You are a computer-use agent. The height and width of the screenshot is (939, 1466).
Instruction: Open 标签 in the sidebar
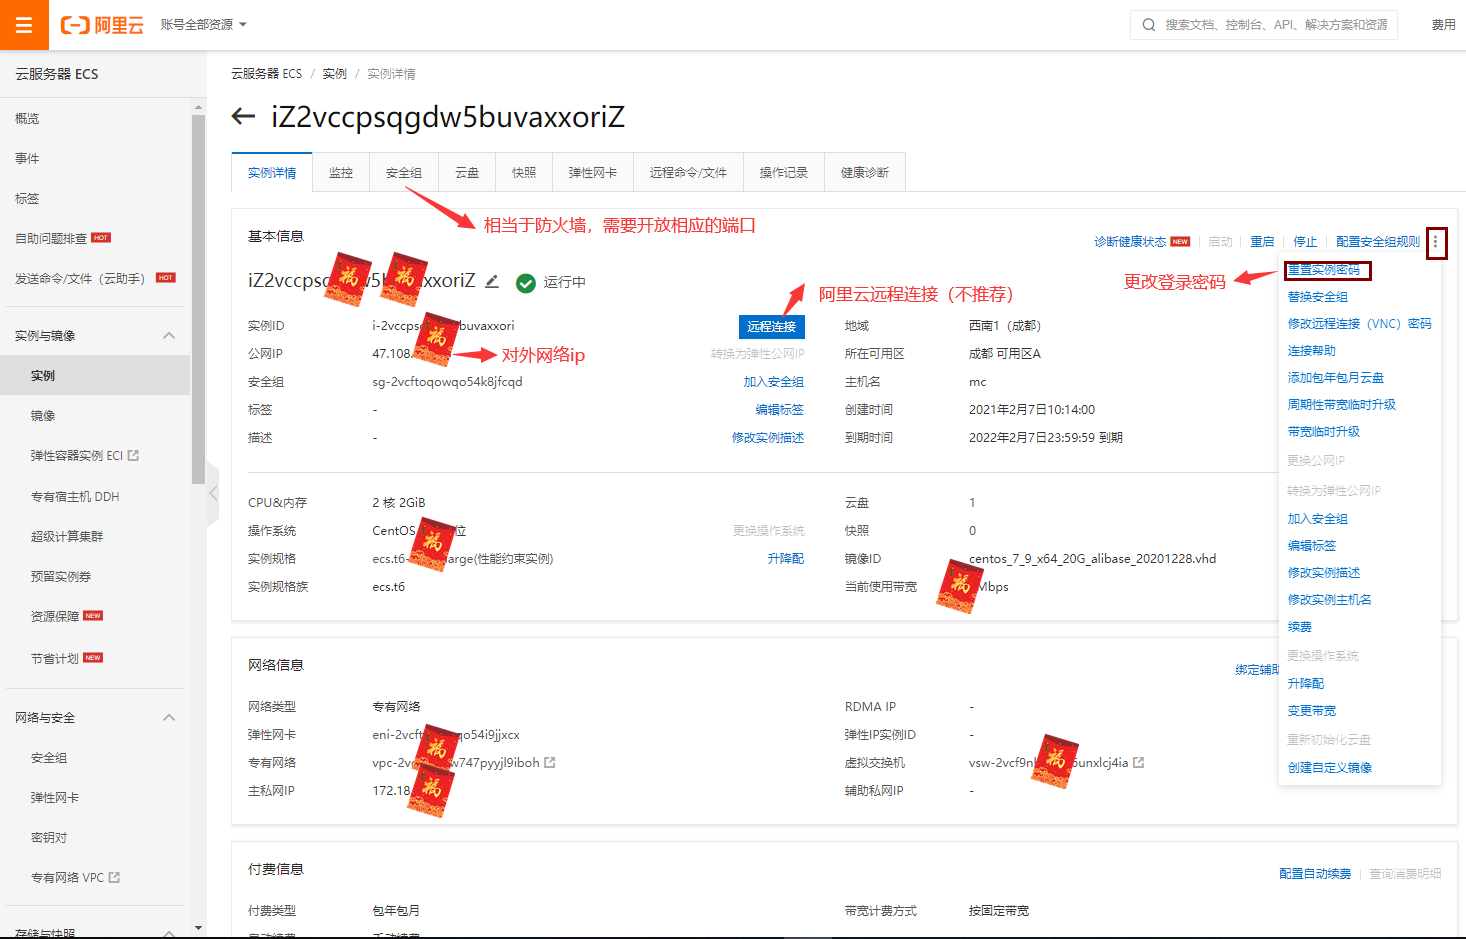click(27, 198)
